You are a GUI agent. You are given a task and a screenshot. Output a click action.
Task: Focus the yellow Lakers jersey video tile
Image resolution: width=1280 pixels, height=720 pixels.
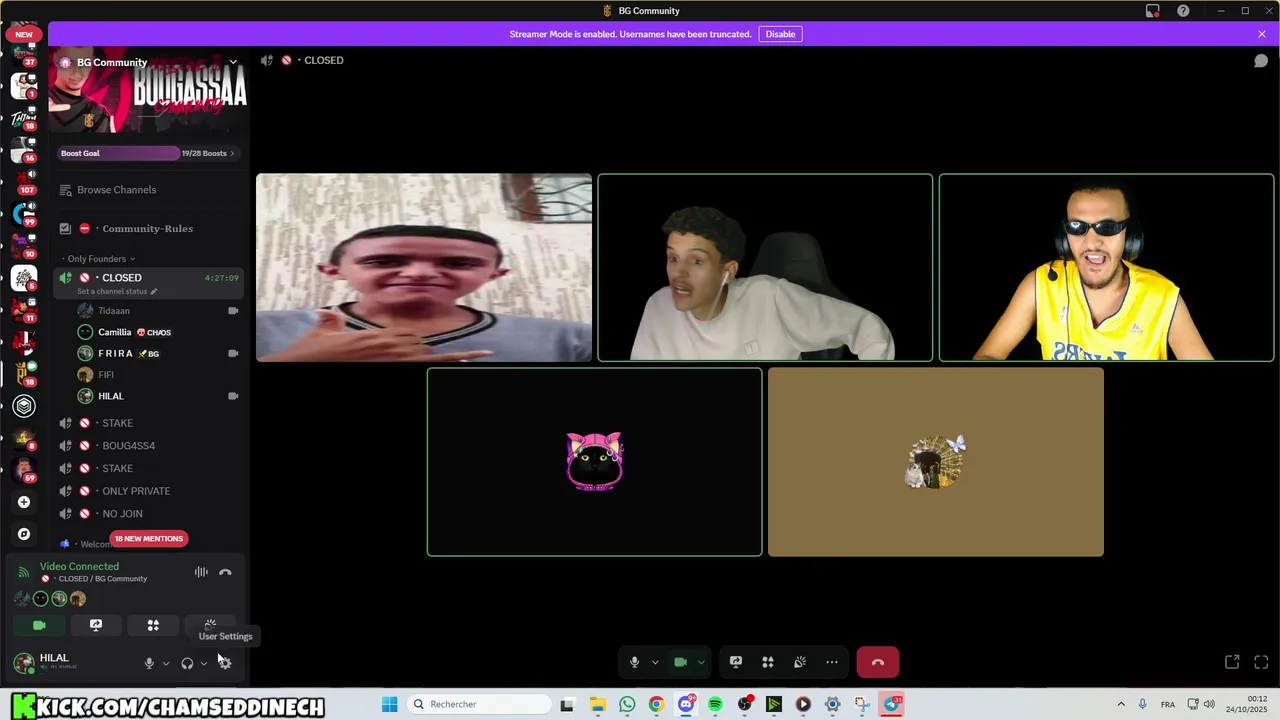tap(1106, 268)
